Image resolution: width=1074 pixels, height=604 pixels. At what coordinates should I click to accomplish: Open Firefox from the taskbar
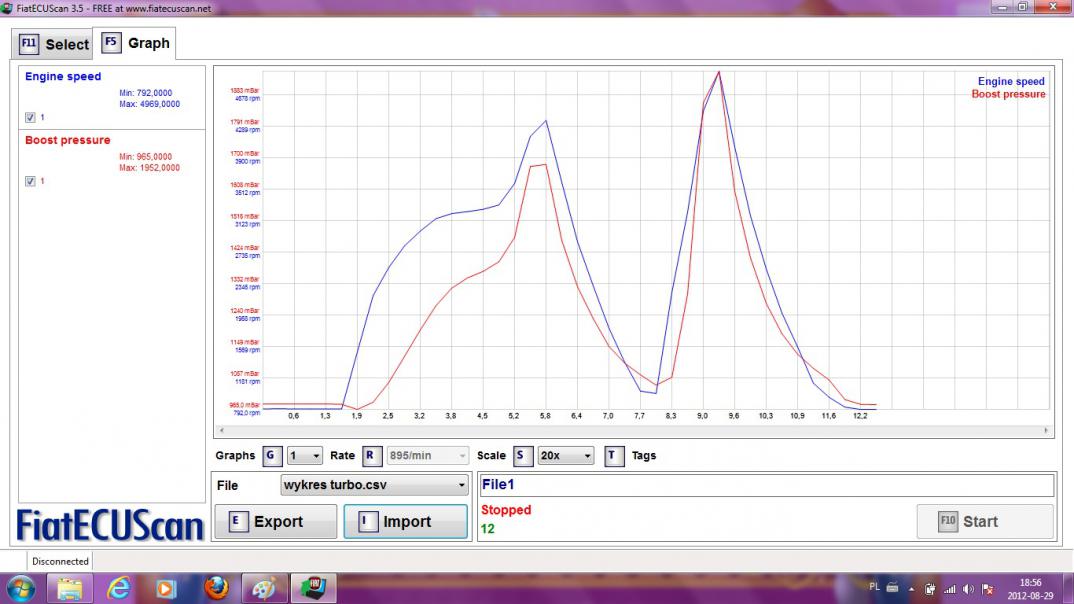coord(216,588)
